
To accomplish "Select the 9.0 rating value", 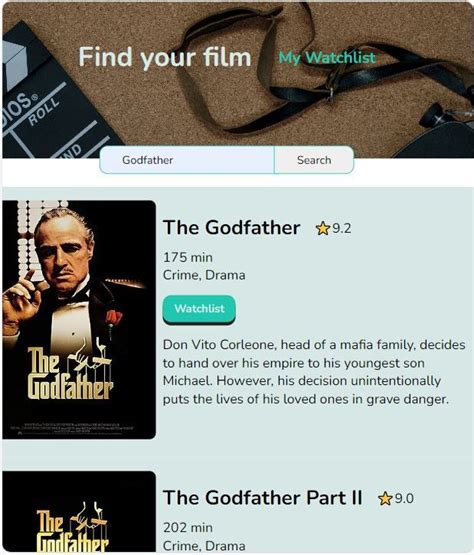I will click(x=404, y=499).
